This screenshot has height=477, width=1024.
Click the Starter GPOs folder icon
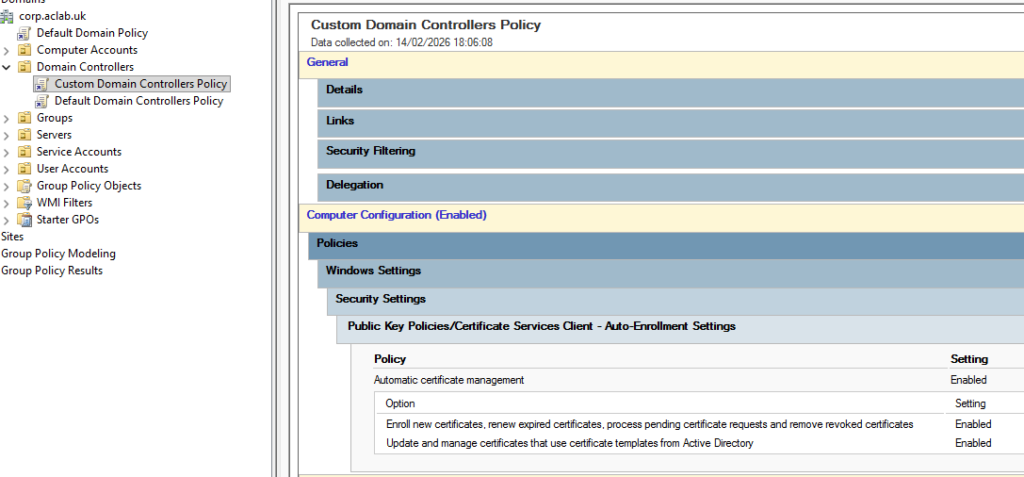25,220
